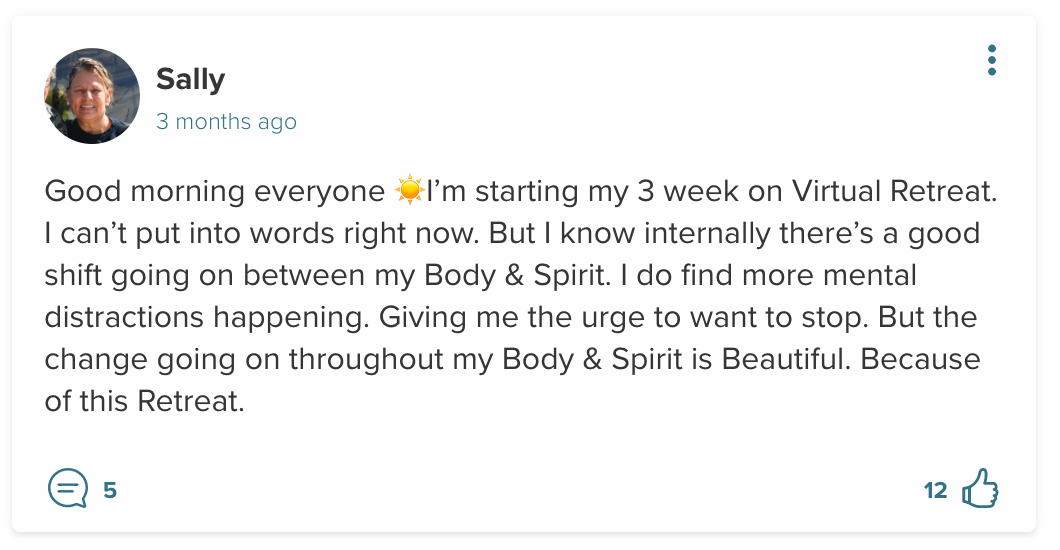The width and height of the screenshot is (1060, 550).
Task: Click the speech bubble comment icon
Action: tap(67, 490)
